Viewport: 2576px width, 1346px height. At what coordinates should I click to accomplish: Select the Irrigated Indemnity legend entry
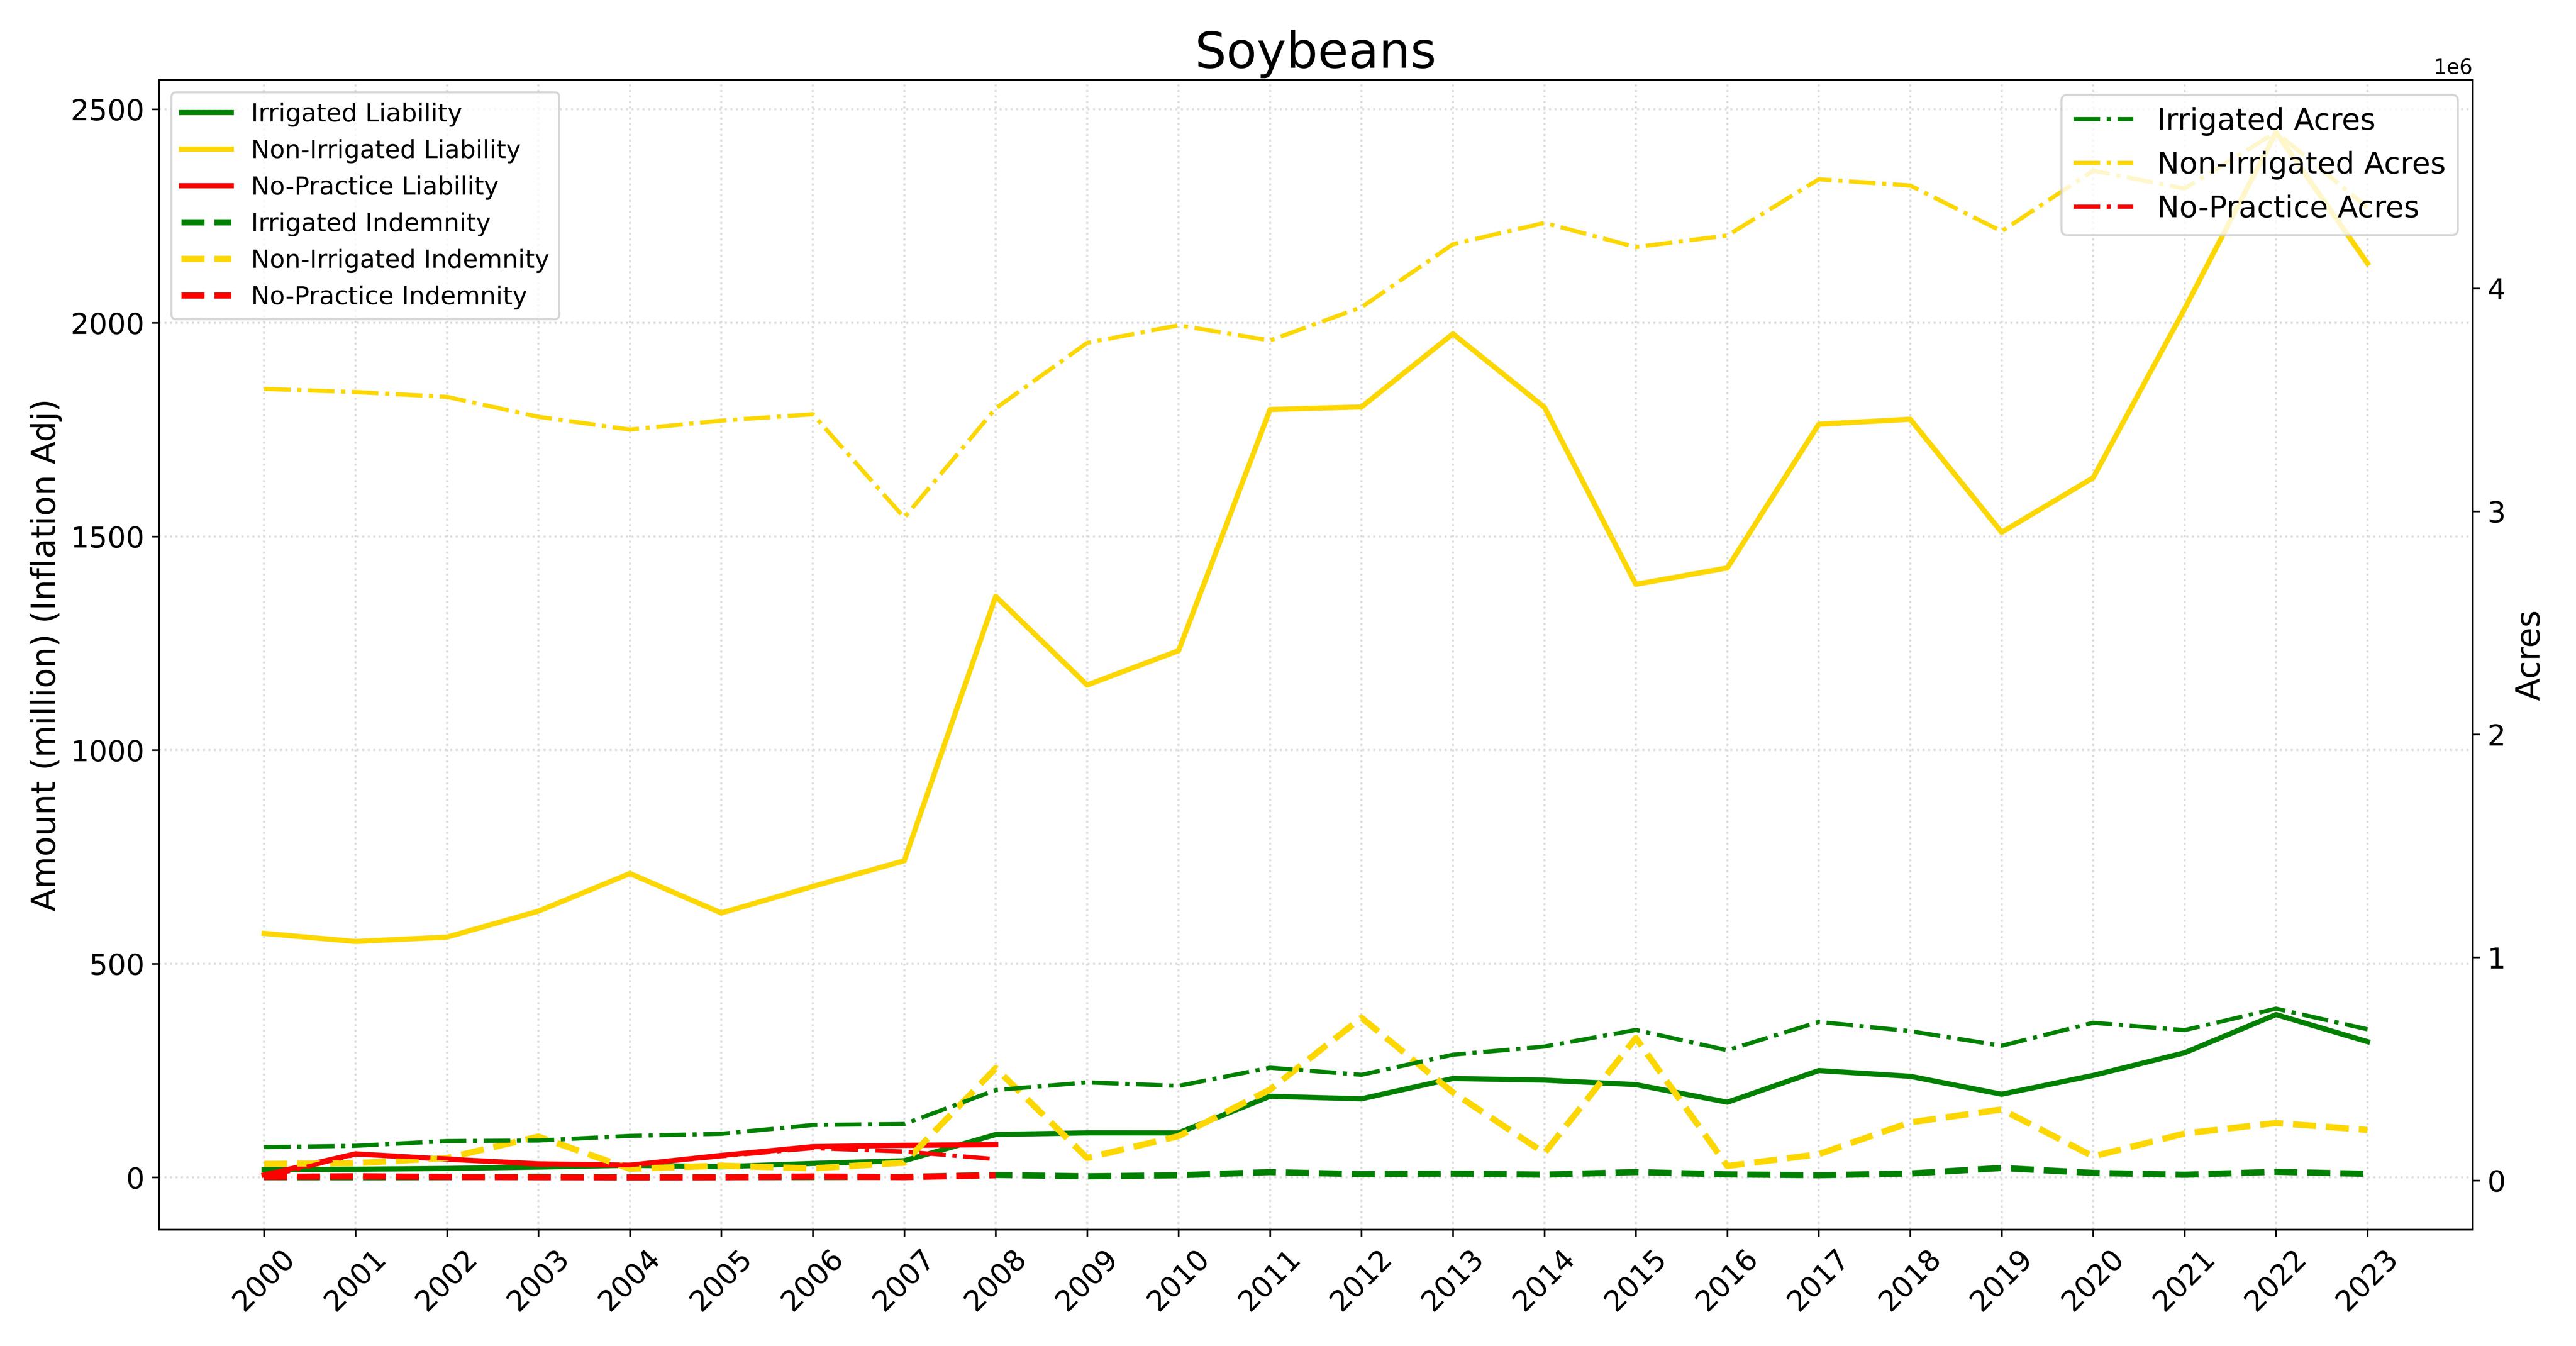point(370,223)
